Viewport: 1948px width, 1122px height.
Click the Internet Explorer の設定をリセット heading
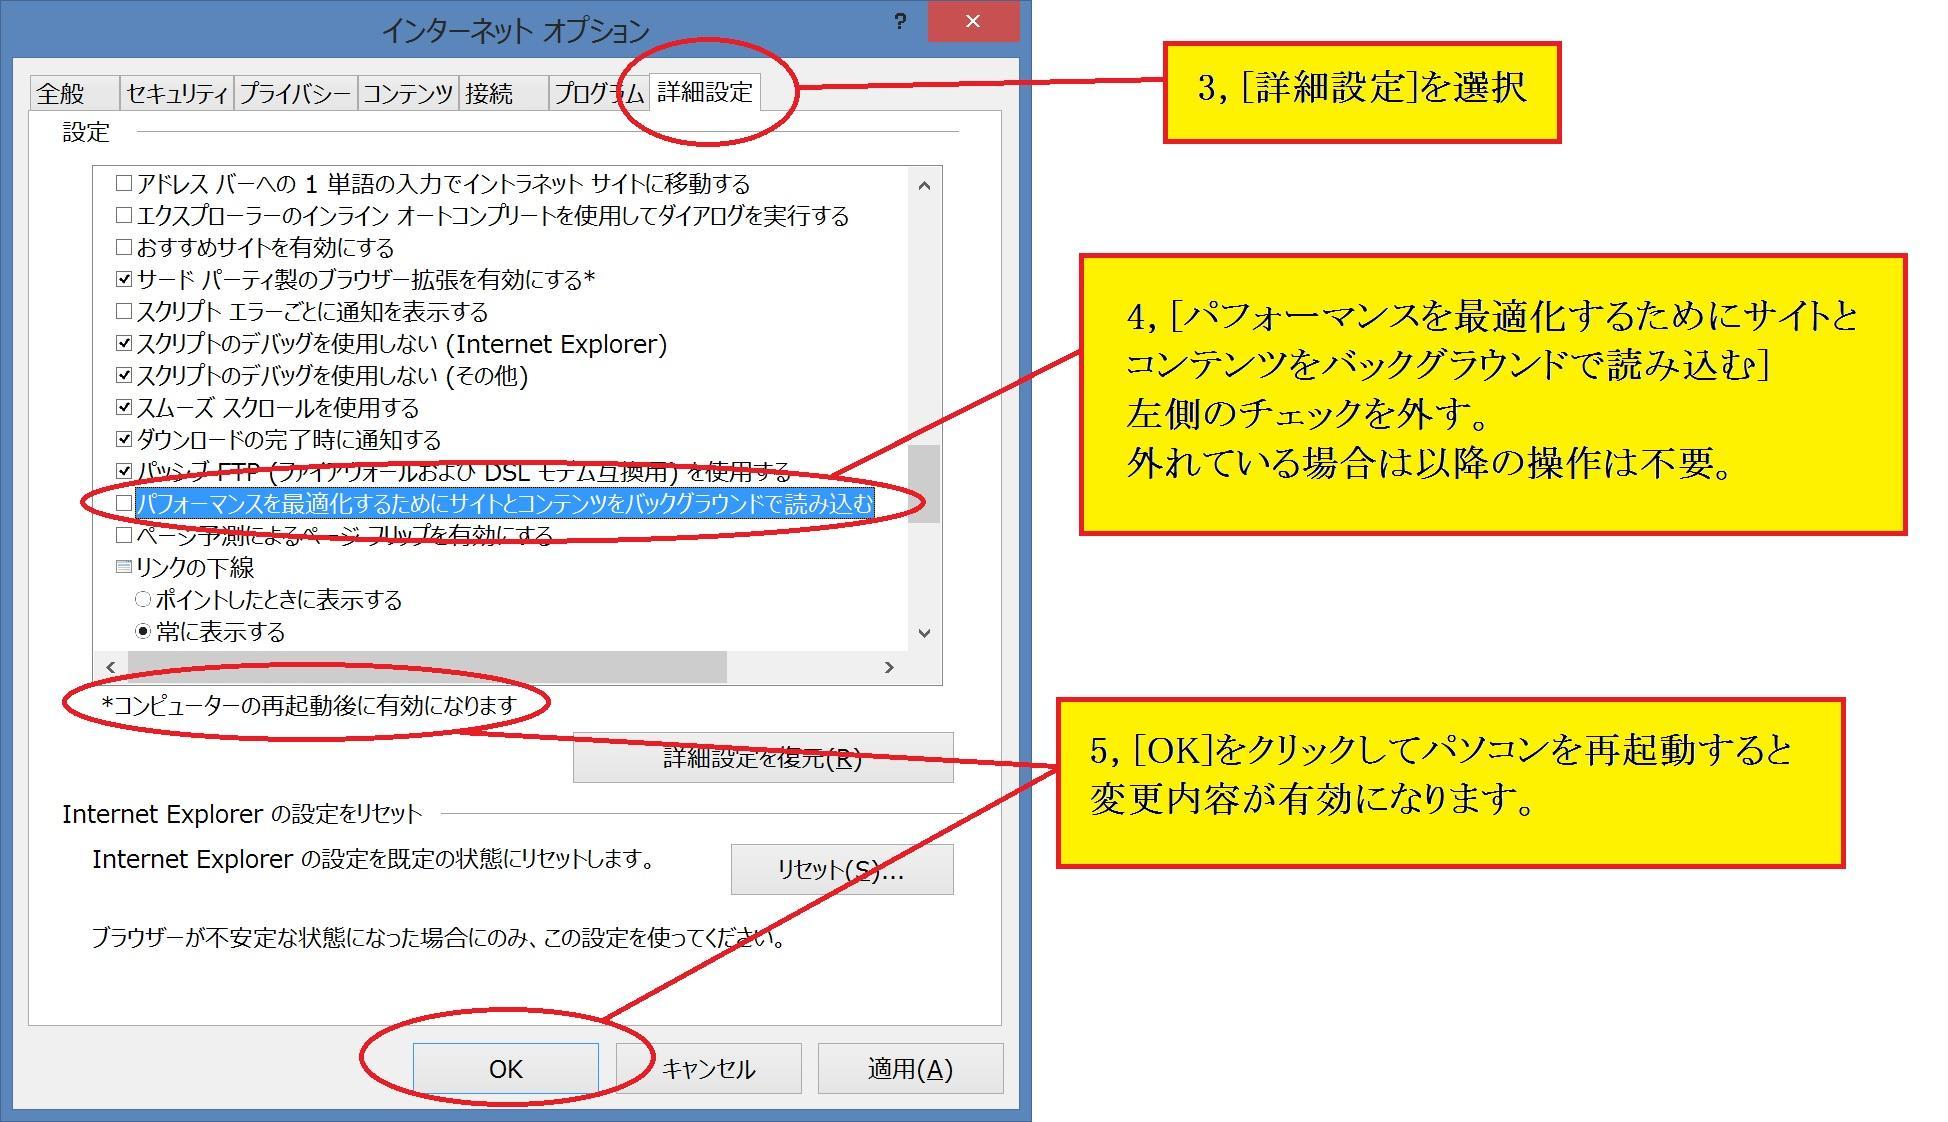point(243,814)
